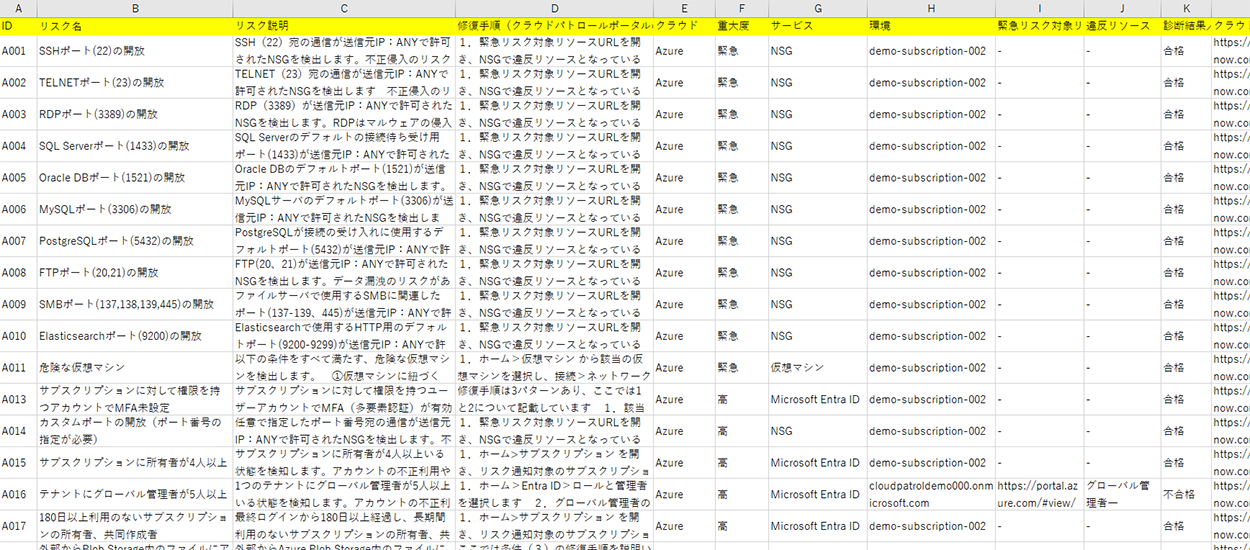Viewport: 1250px width, 550px height.
Task: Select 'demo-subscription-002' cell in row A017
Action: pyautogui.click(x=931, y=526)
